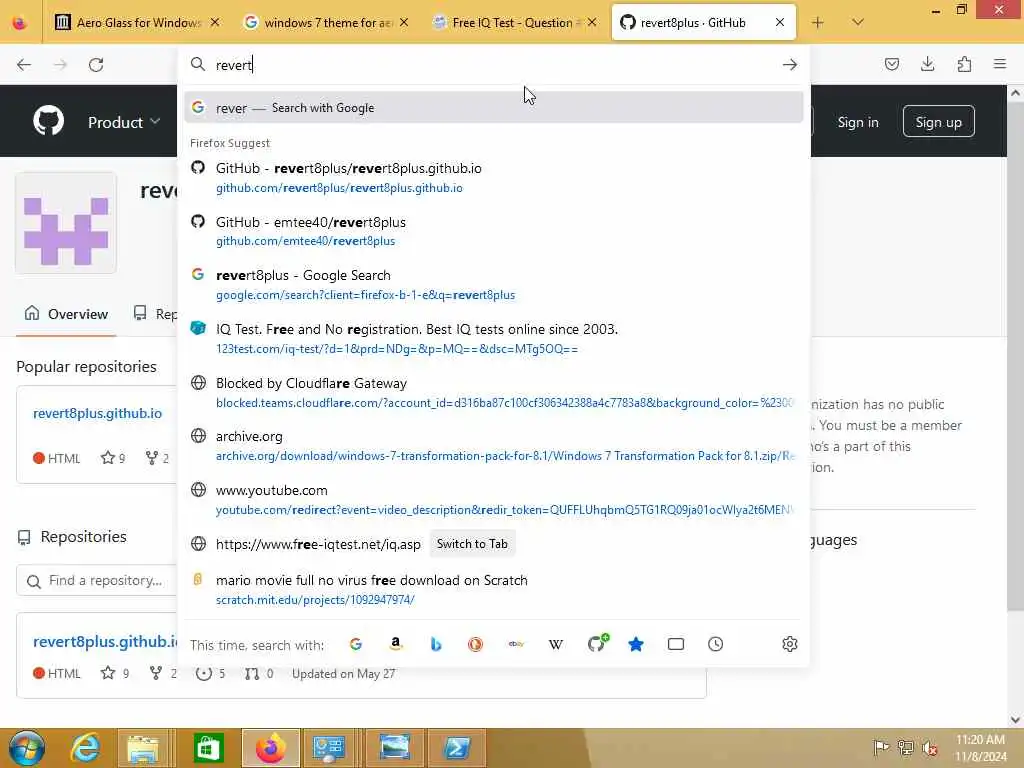Open Blocked by Cloudflare Gateway suggestion
This screenshot has width=1024, height=768.
pos(494,392)
